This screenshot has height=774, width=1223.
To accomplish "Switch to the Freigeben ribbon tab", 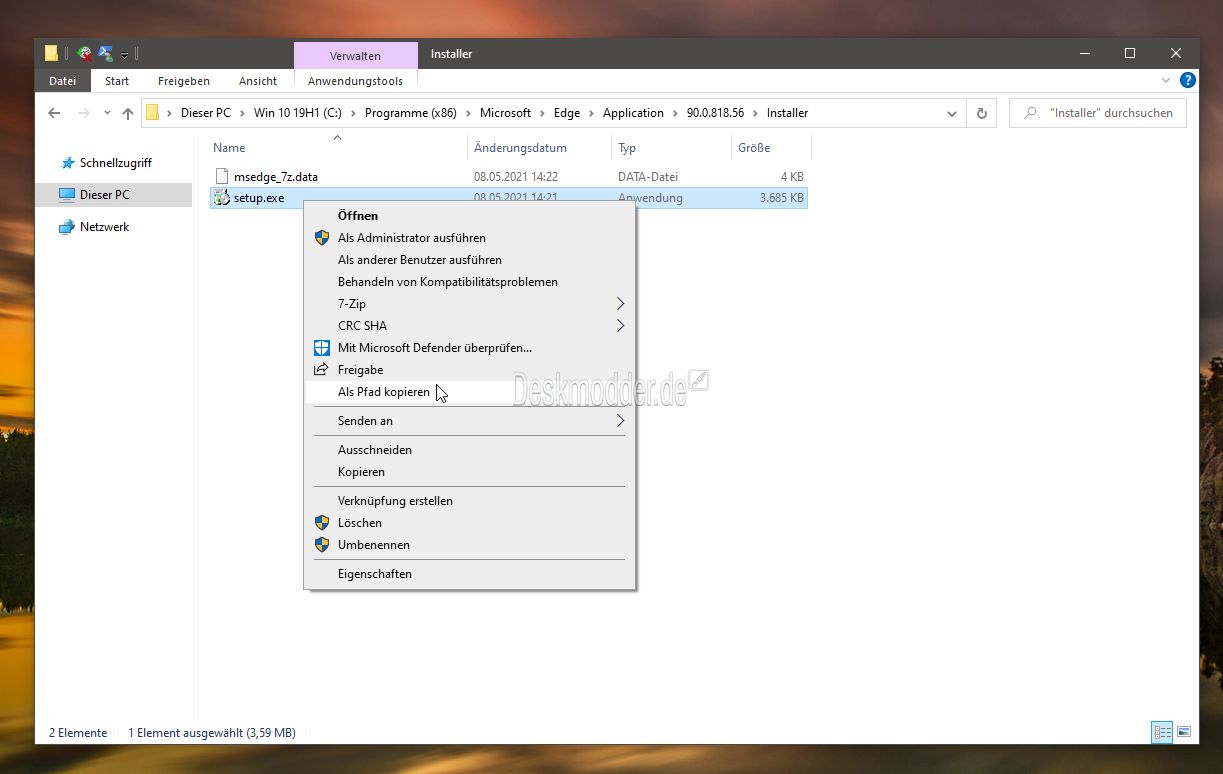I will click(x=184, y=81).
